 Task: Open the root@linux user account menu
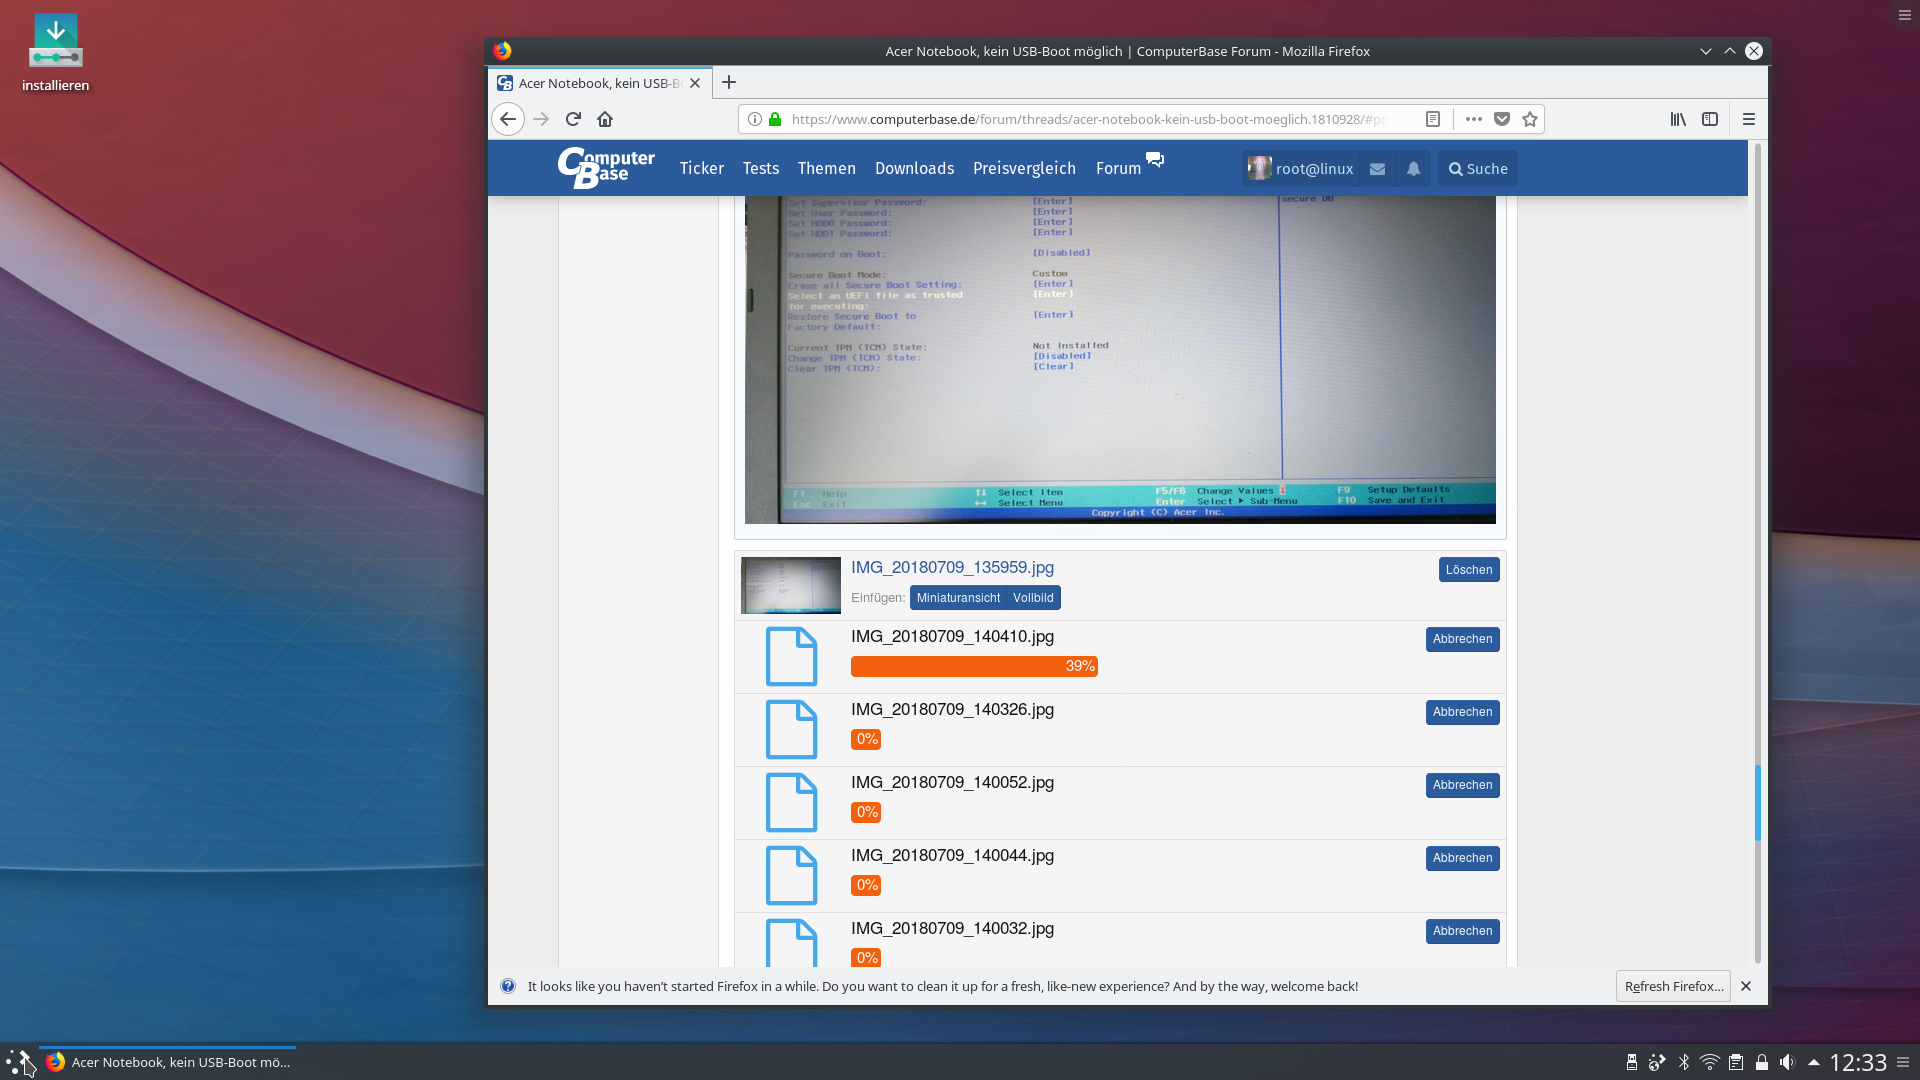[1301, 169]
